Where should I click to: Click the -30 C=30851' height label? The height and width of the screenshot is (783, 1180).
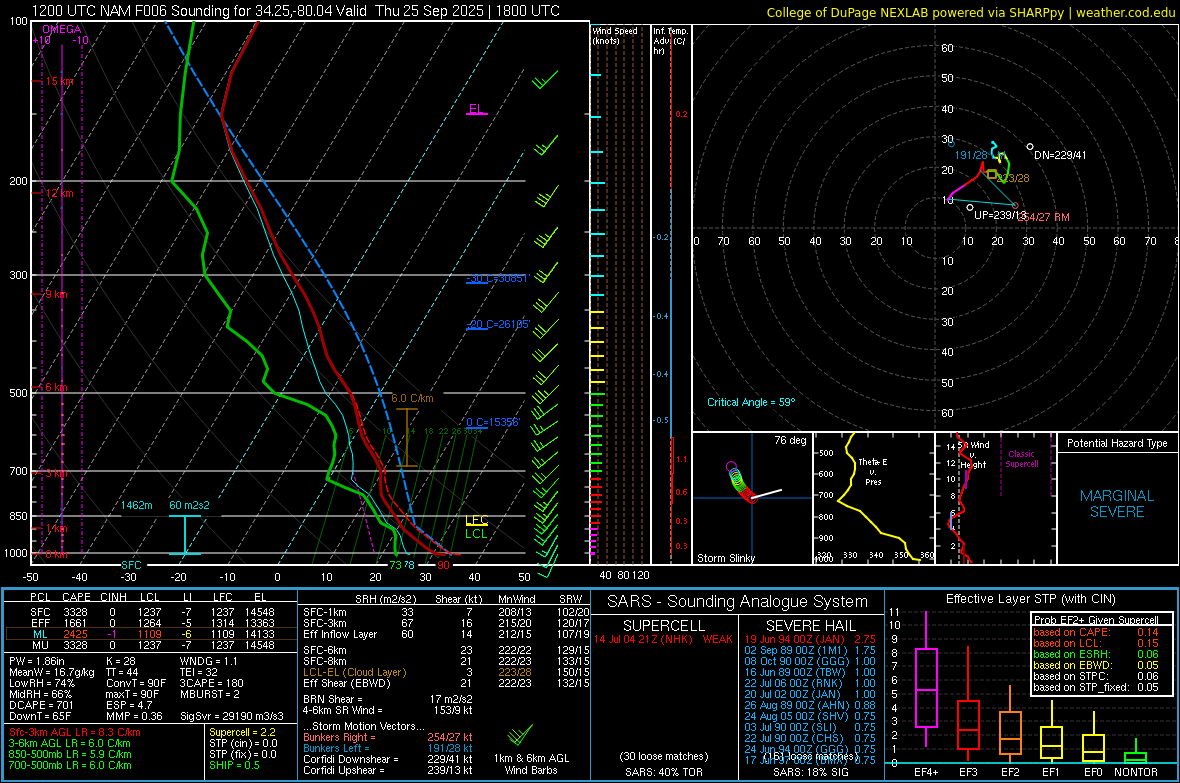497,279
